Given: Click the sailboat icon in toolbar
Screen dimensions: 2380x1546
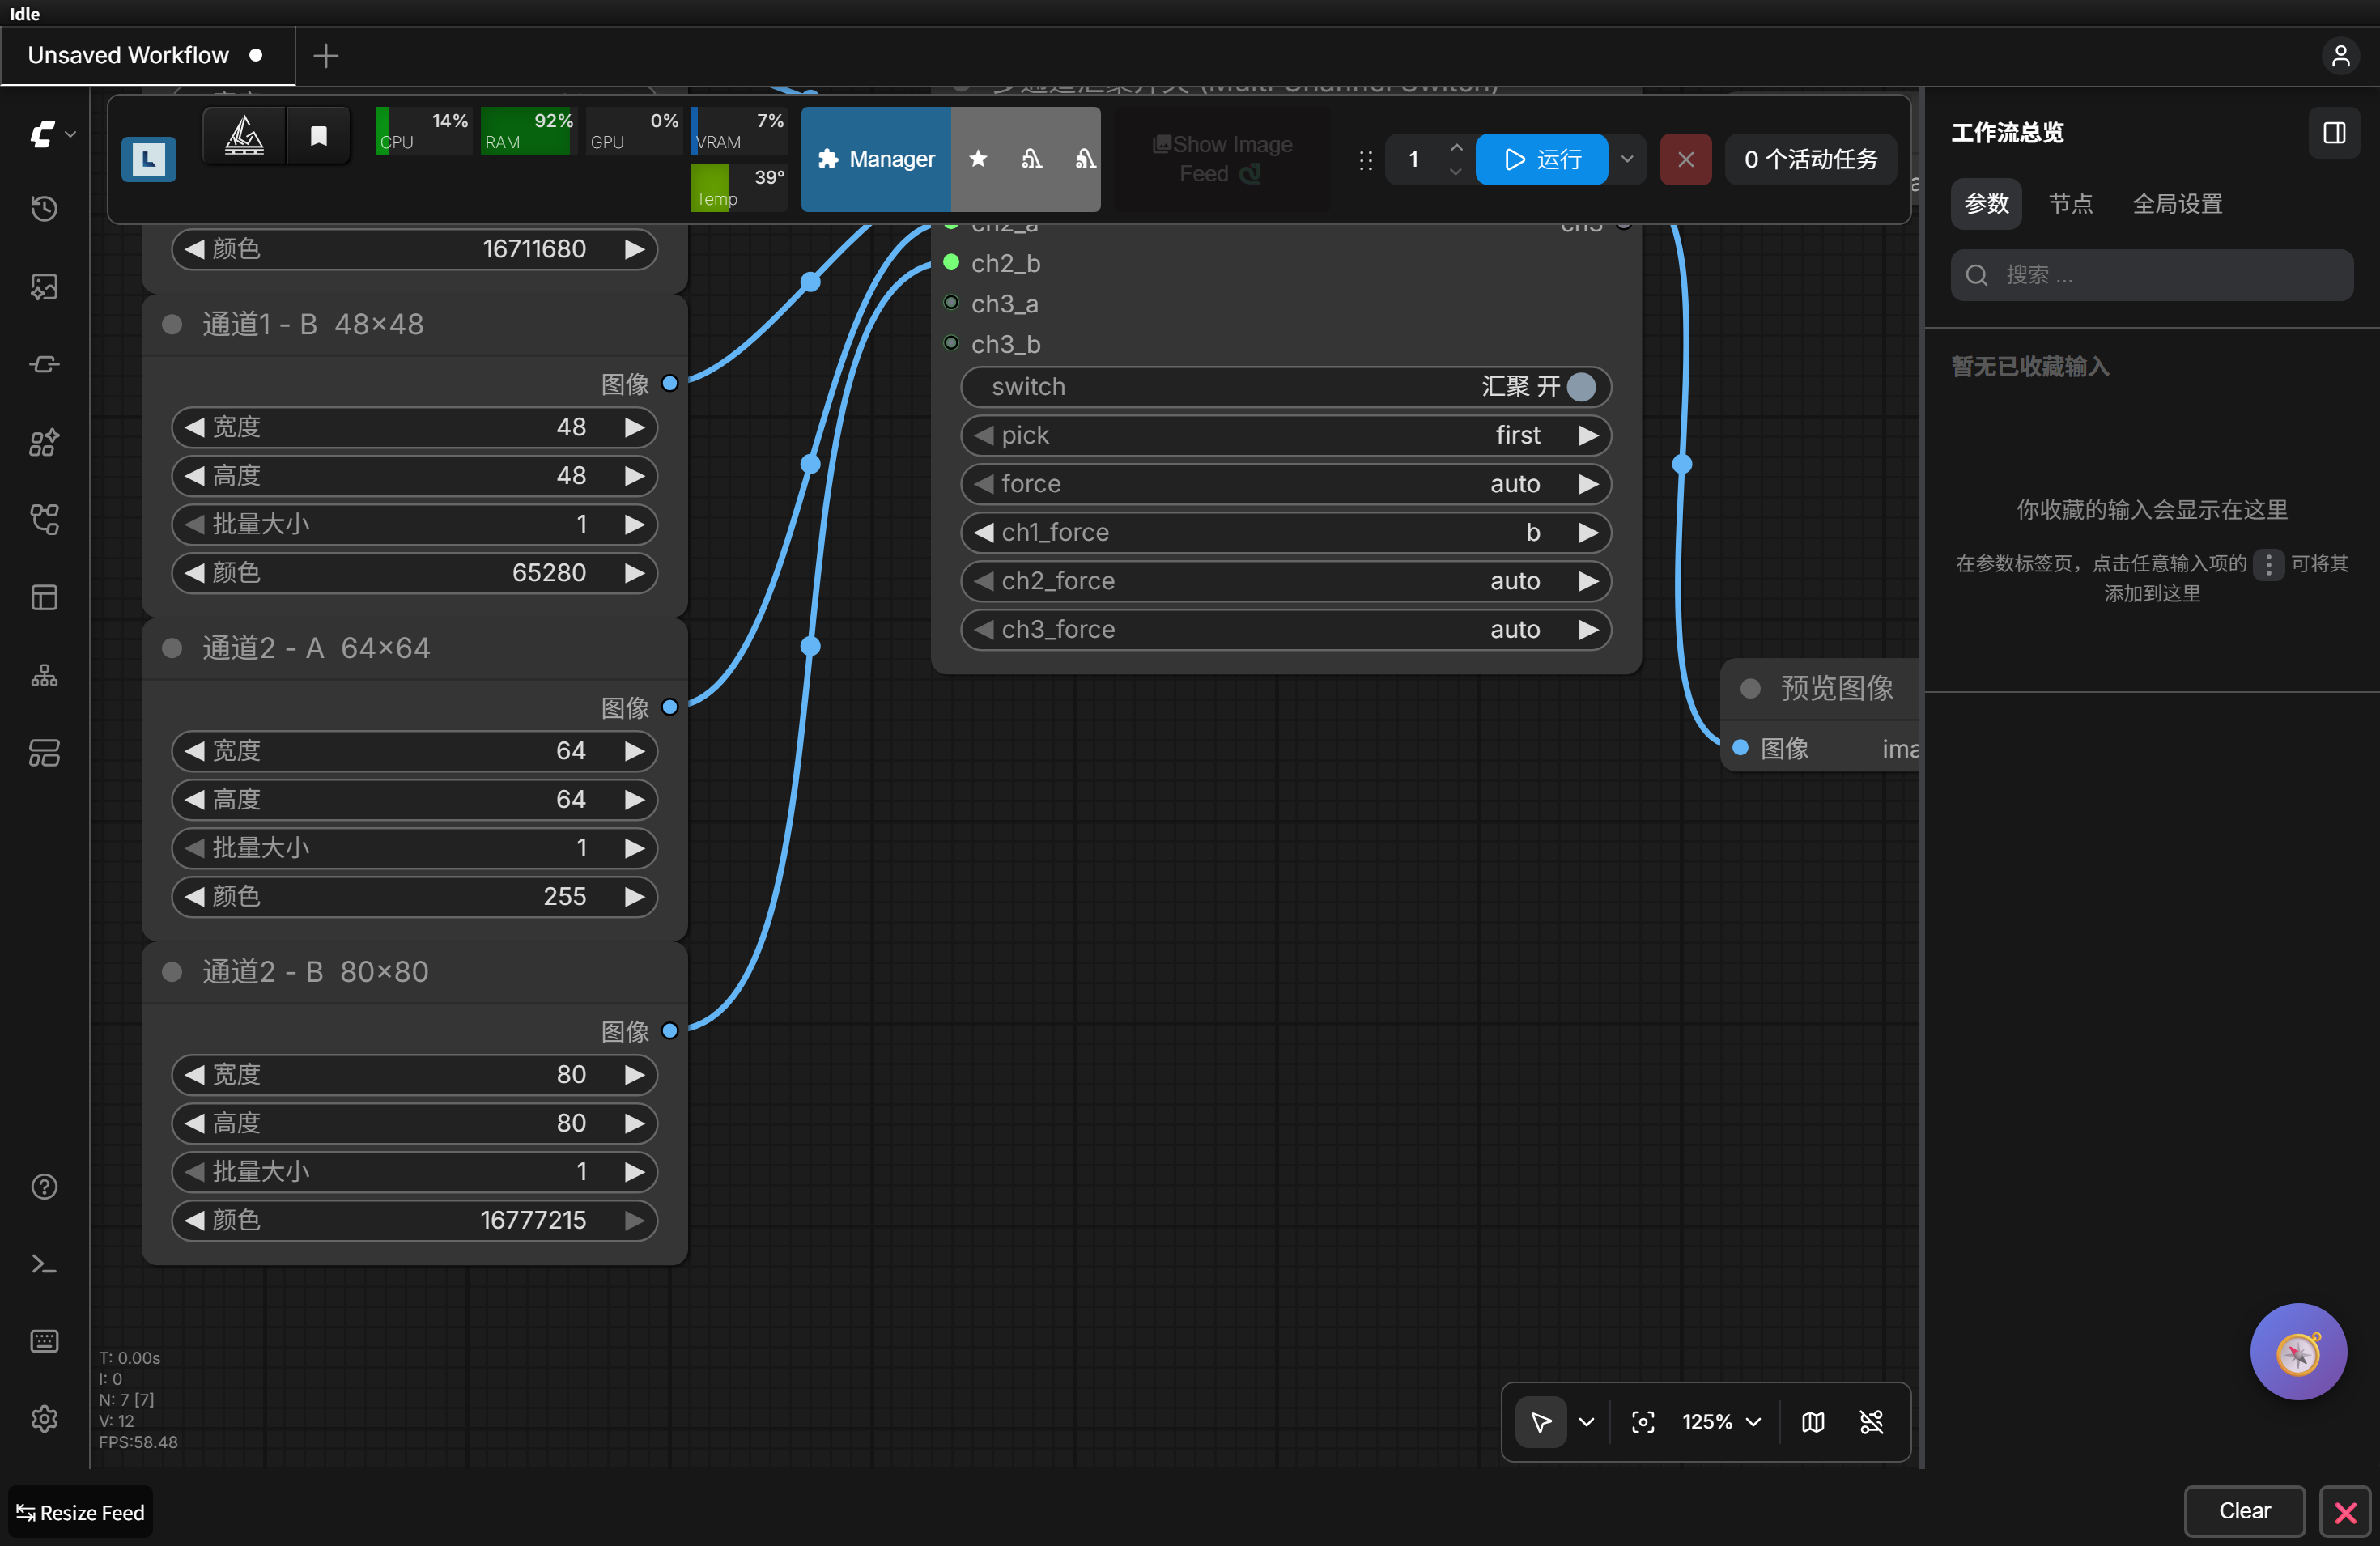Looking at the screenshot, I should click(244, 135).
